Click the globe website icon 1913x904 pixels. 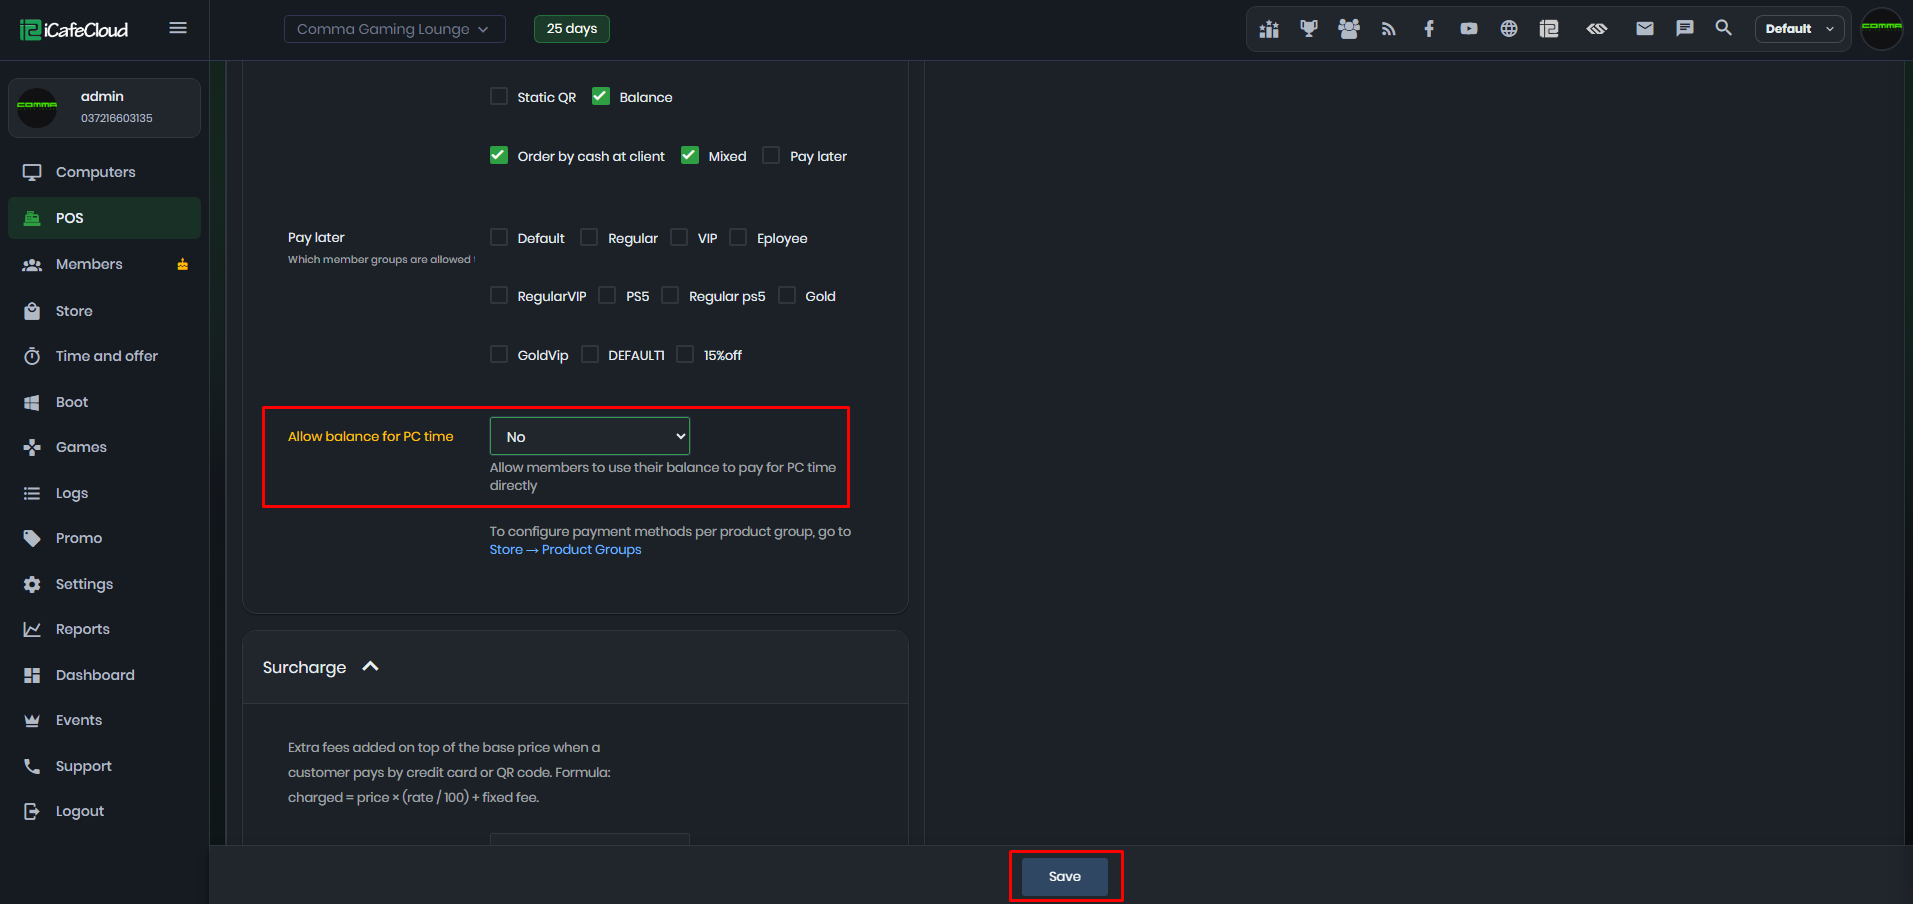pyautogui.click(x=1509, y=29)
